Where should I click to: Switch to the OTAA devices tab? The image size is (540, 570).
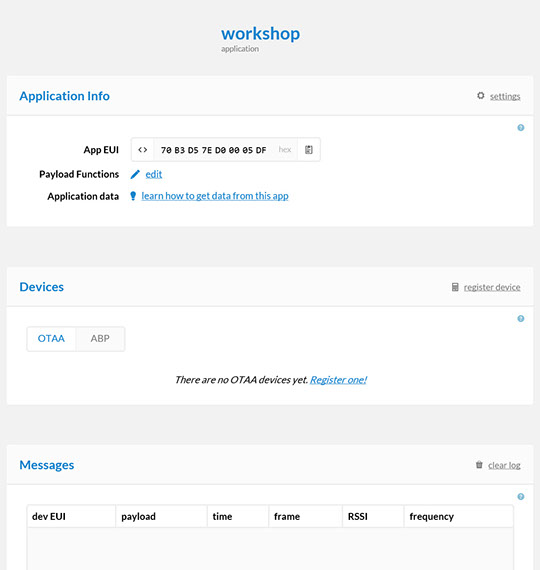(x=51, y=339)
